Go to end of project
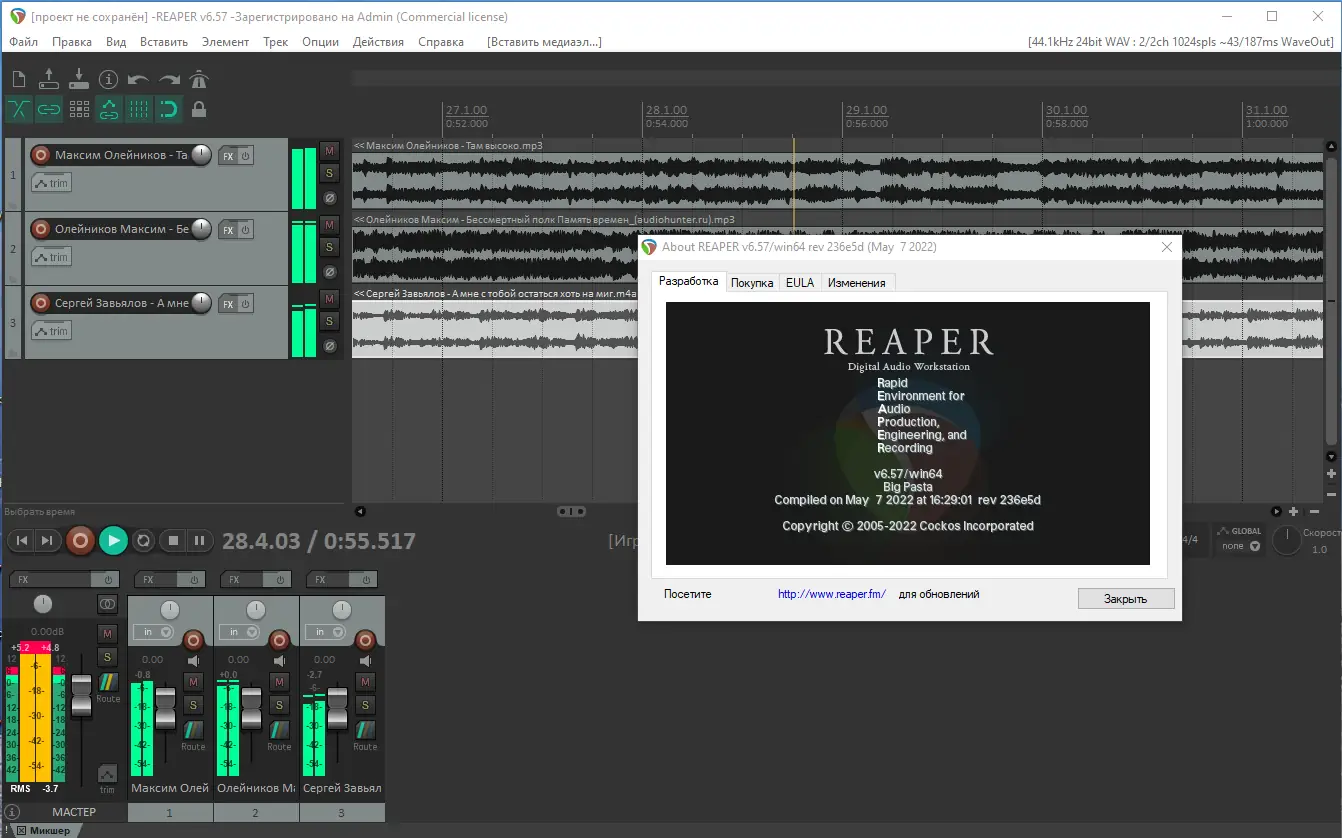This screenshot has height=838, width=1342. (x=46, y=541)
